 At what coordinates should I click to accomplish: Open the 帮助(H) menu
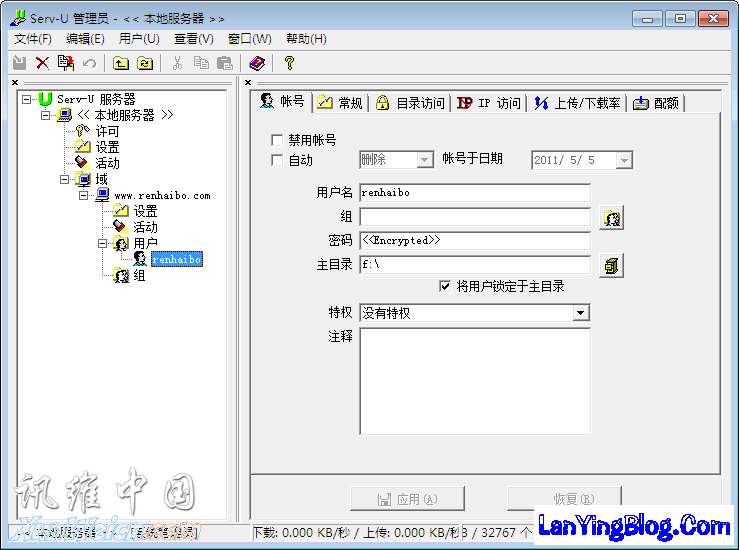tap(306, 39)
